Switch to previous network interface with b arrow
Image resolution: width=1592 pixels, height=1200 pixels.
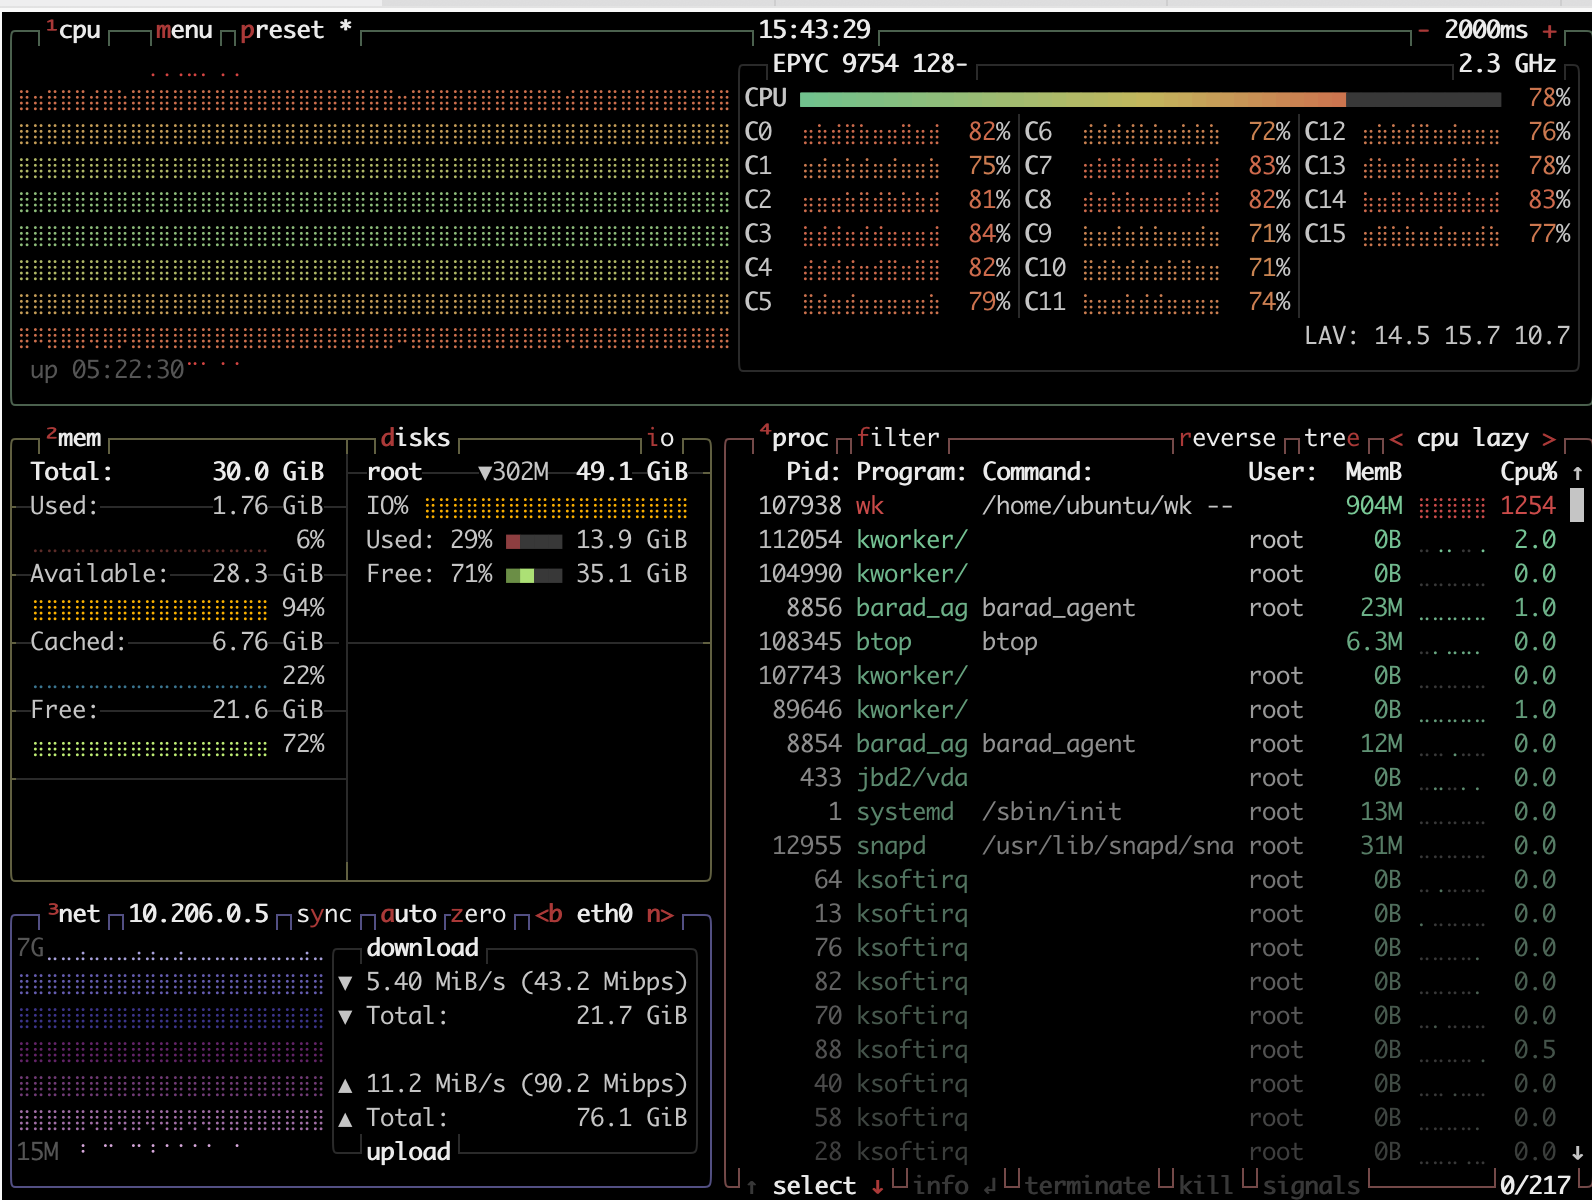pos(548,914)
